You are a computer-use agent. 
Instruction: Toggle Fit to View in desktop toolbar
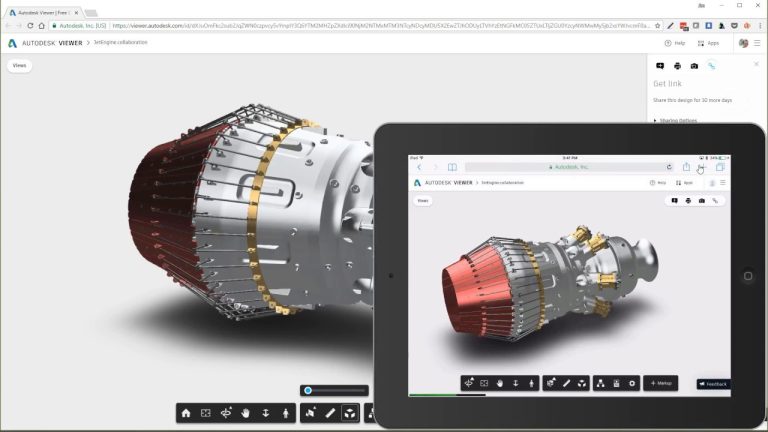click(x=206, y=412)
